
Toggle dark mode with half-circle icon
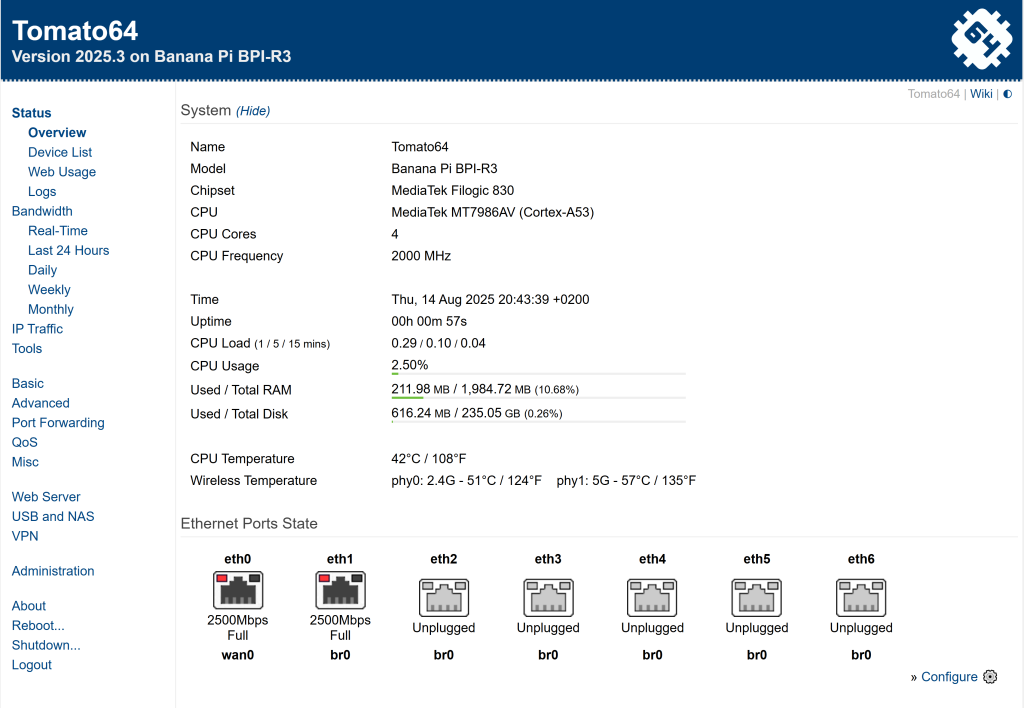pos(1008,94)
